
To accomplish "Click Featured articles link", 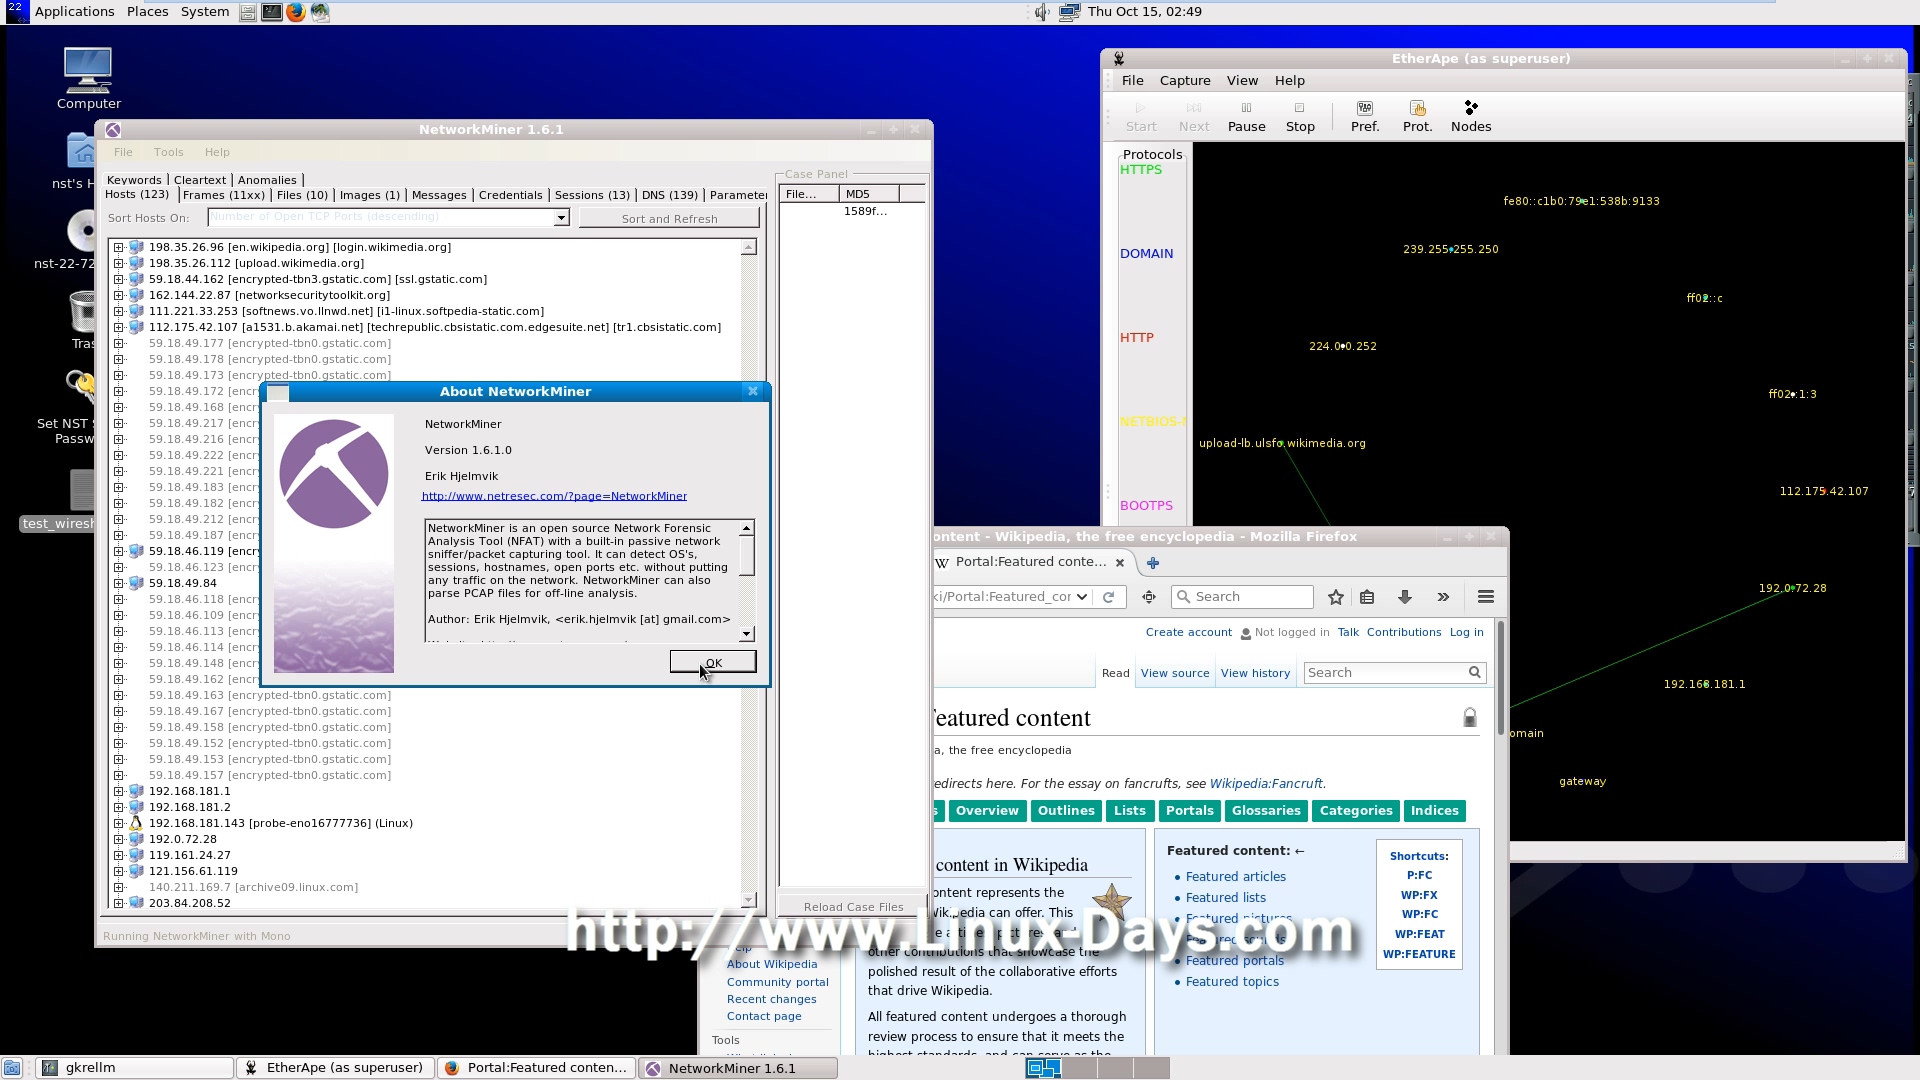I will click(1235, 877).
